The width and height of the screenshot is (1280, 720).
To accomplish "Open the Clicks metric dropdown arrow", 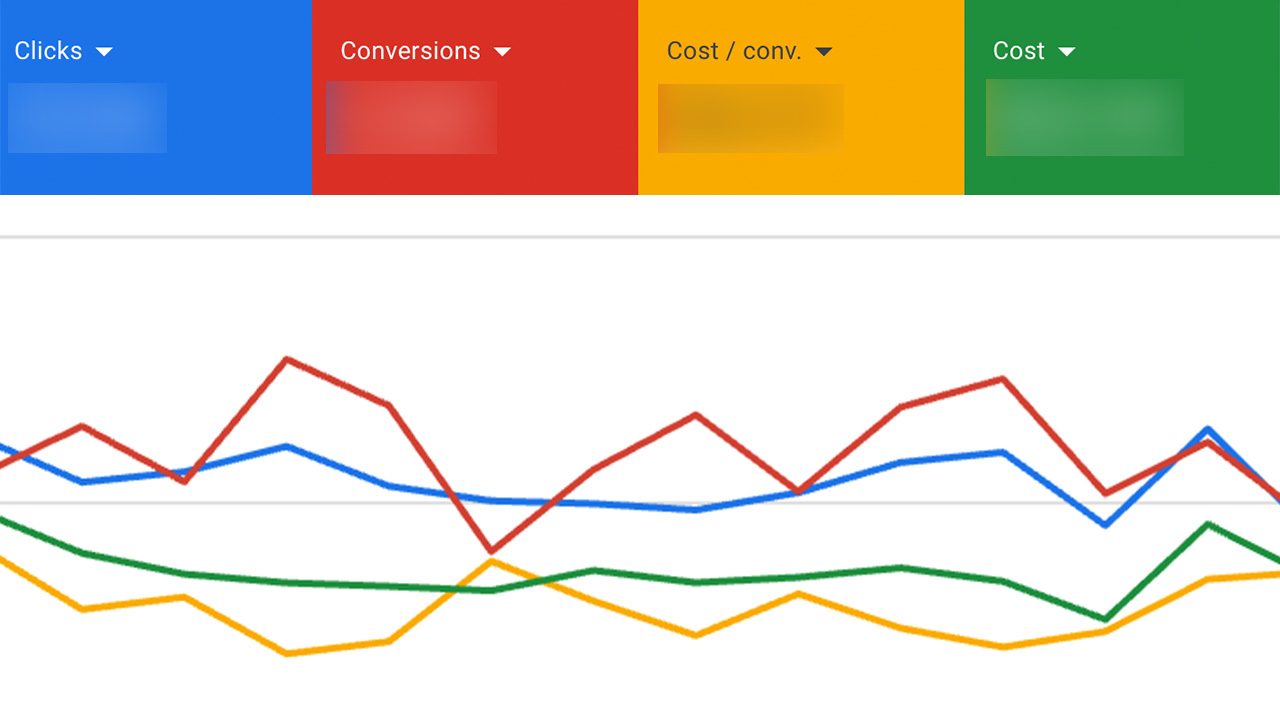I will coord(106,51).
